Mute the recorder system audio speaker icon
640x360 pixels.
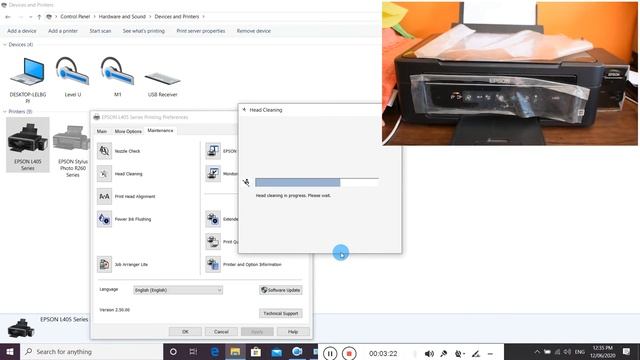pyautogui.click(x=429, y=353)
